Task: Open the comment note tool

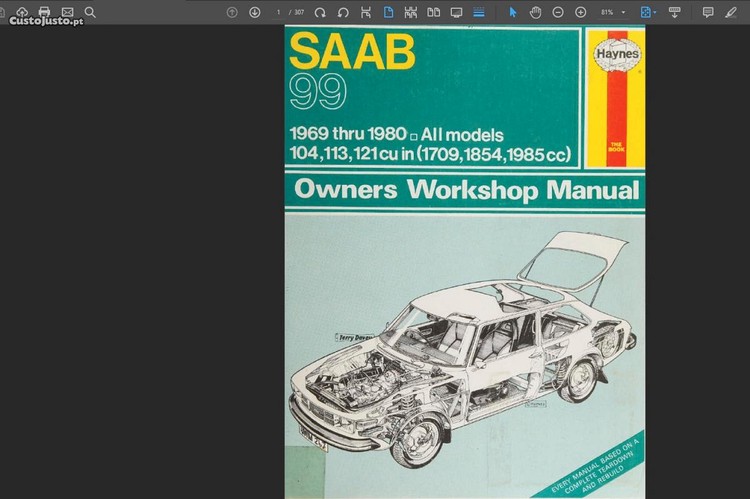Action: tap(708, 12)
